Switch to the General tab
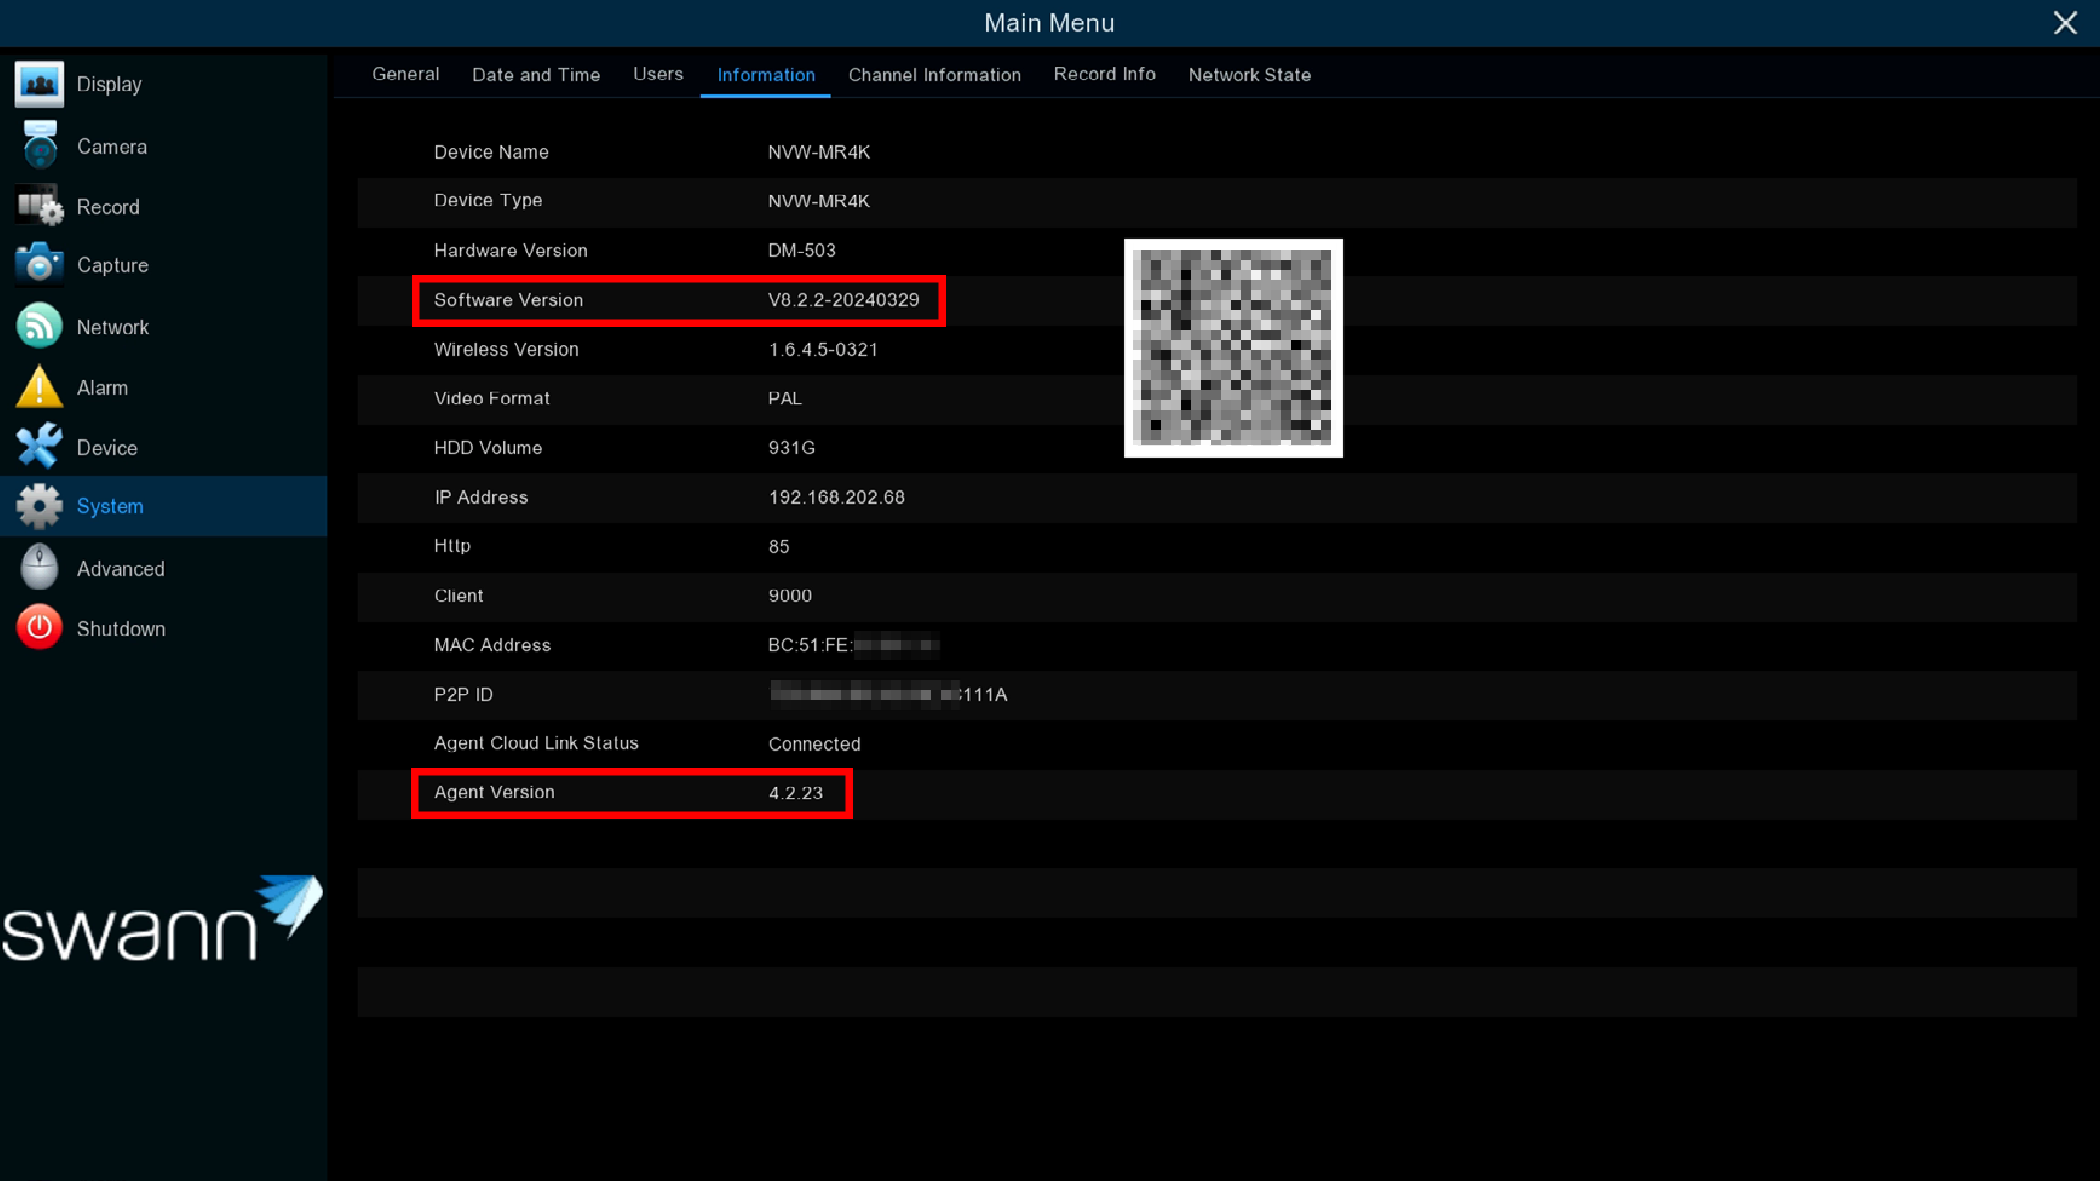This screenshot has width=2100, height=1181. [405, 75]
